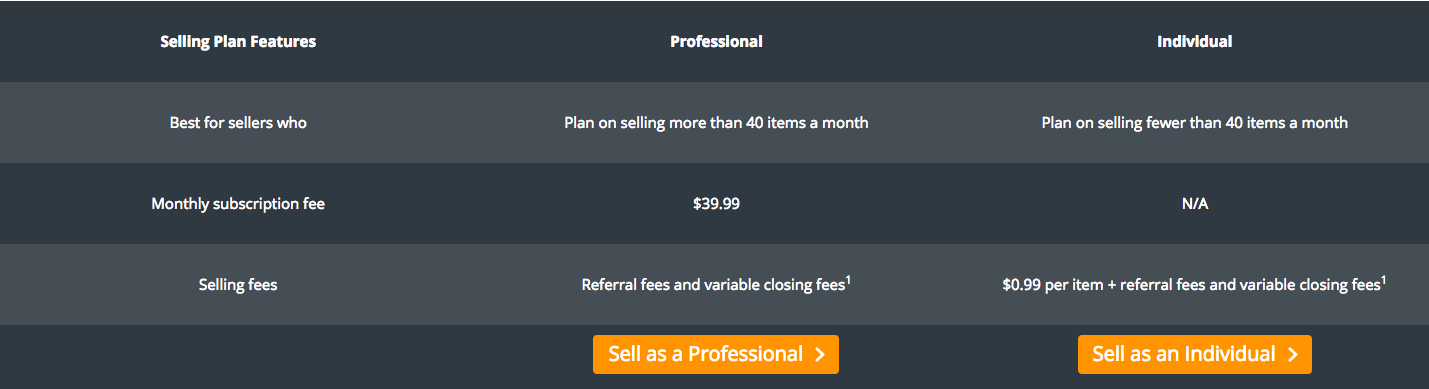Click the empty cell under Selling fees label
This screenshot has width=1429, height=389.
tap(238, 356)
